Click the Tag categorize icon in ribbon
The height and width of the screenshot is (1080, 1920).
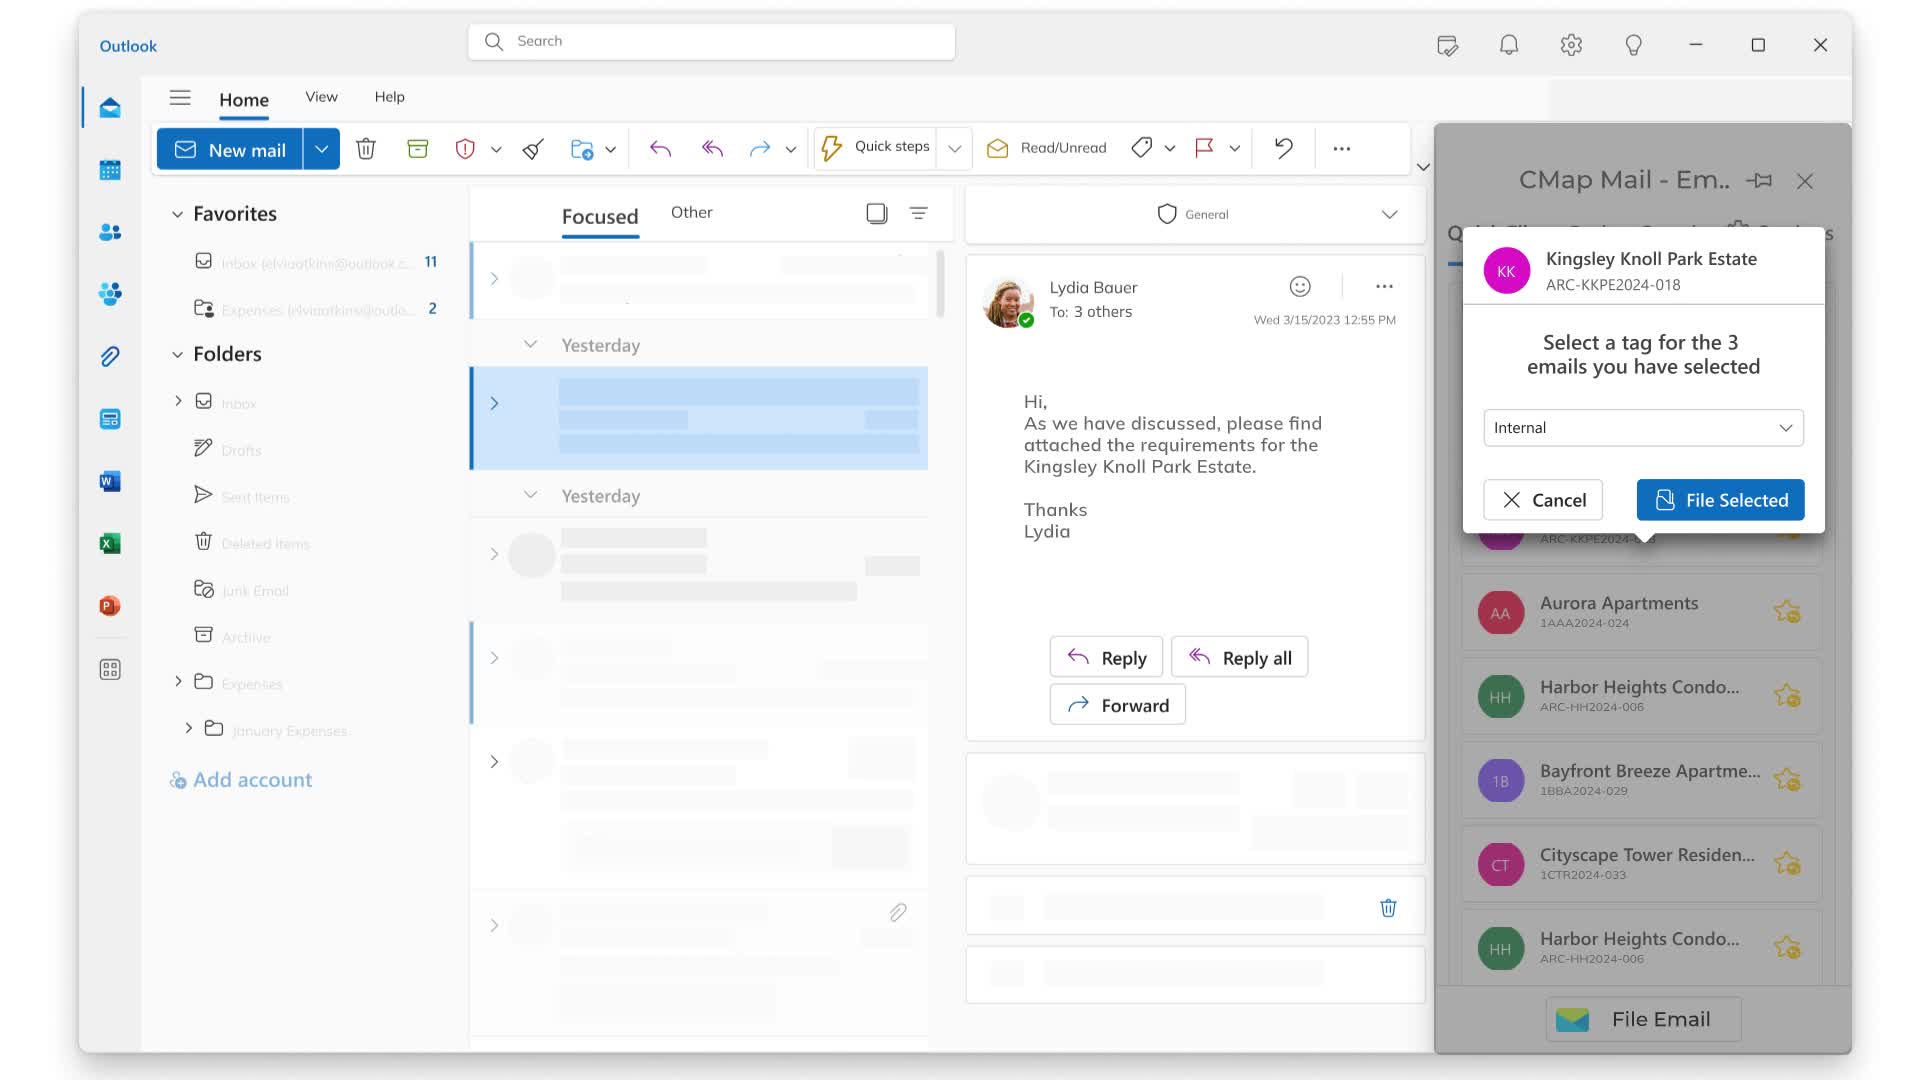tap(1142, 148)
